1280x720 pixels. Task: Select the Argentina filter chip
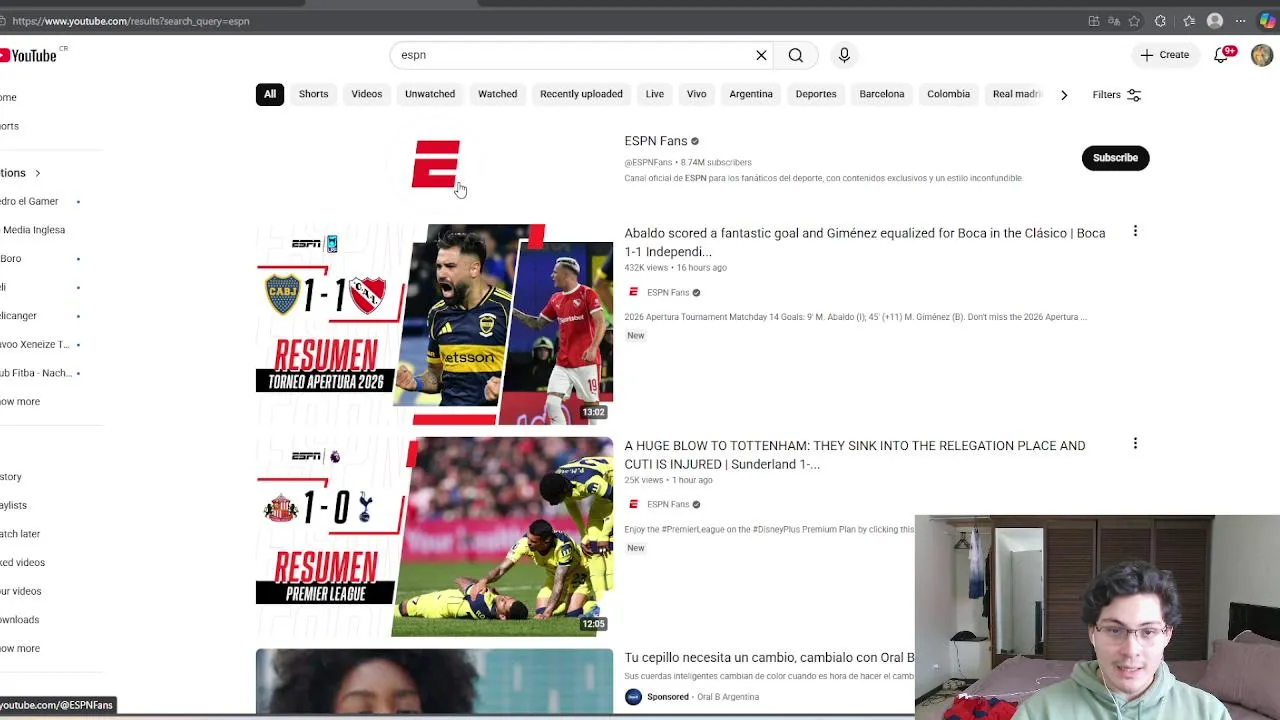pyautogui.click(x=751, y=94)
